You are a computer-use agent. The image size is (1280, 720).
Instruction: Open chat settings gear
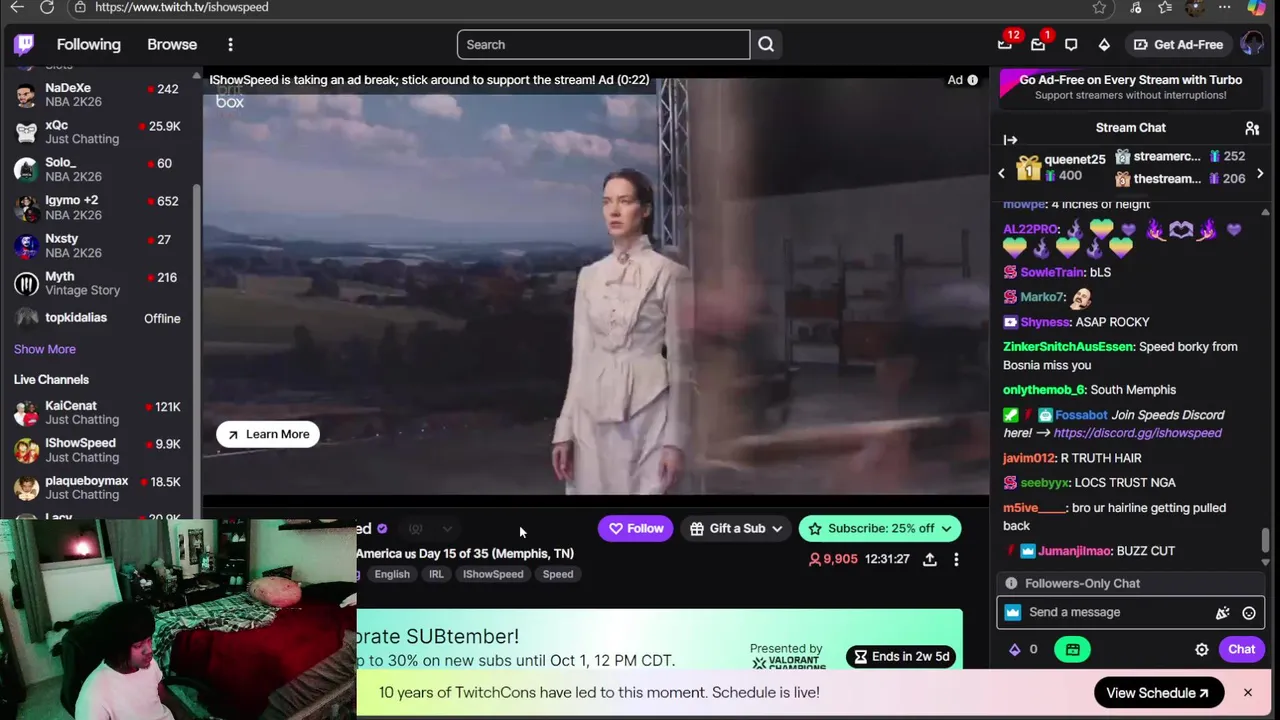(x=1202, y=650)
